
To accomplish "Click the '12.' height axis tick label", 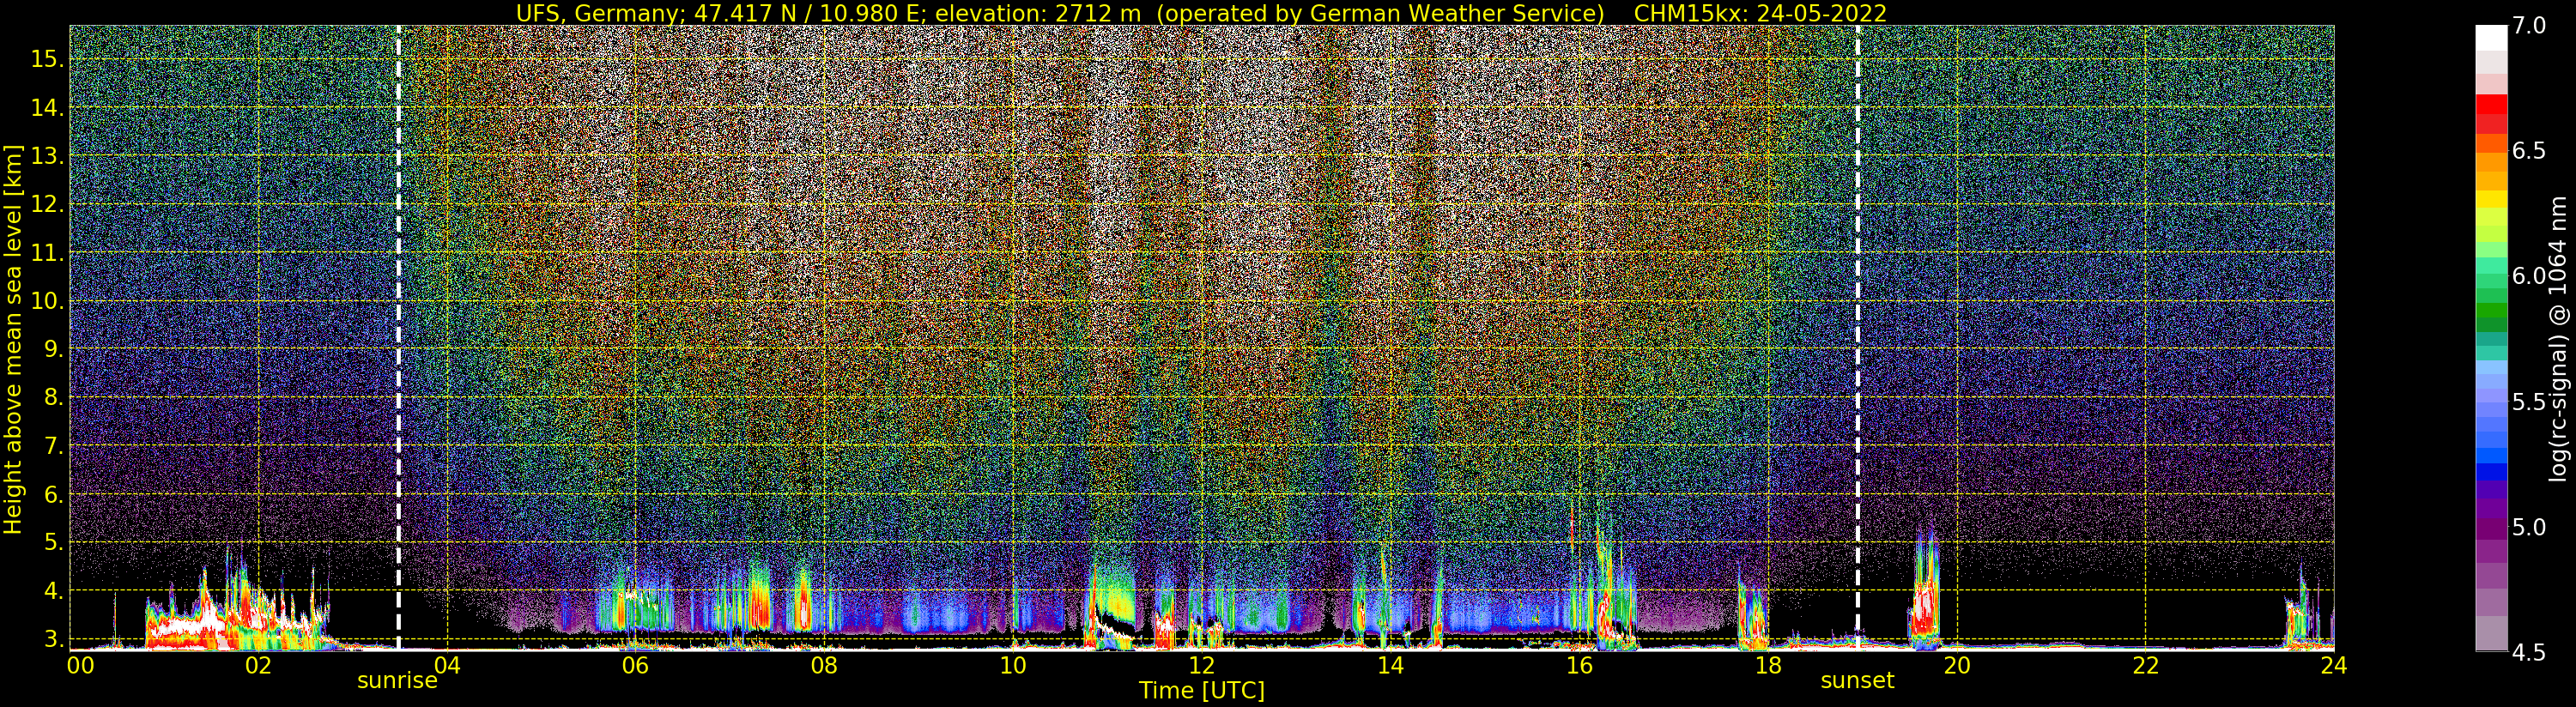I will click(x=46, y=204).
